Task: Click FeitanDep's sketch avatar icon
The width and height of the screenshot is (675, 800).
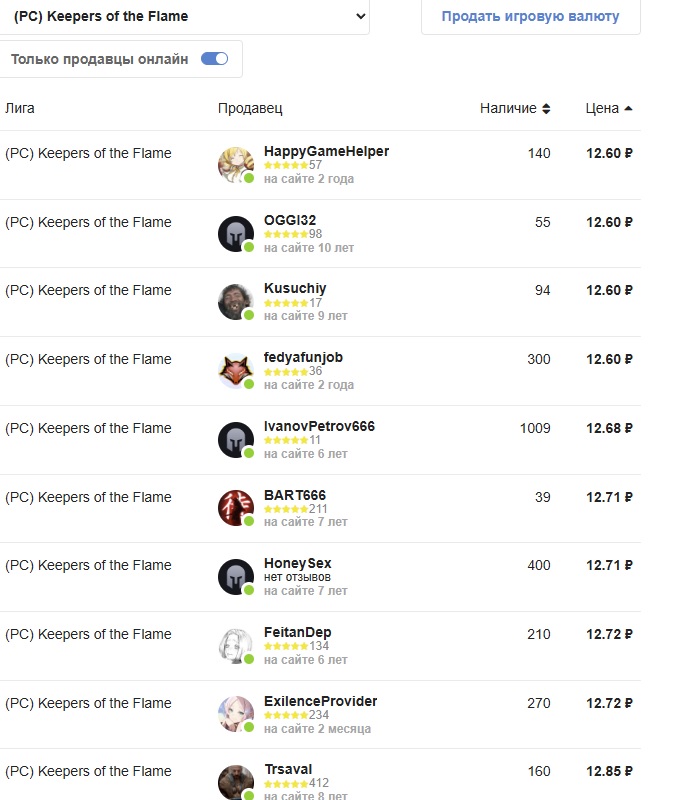Action: click(x=236, y=645)
